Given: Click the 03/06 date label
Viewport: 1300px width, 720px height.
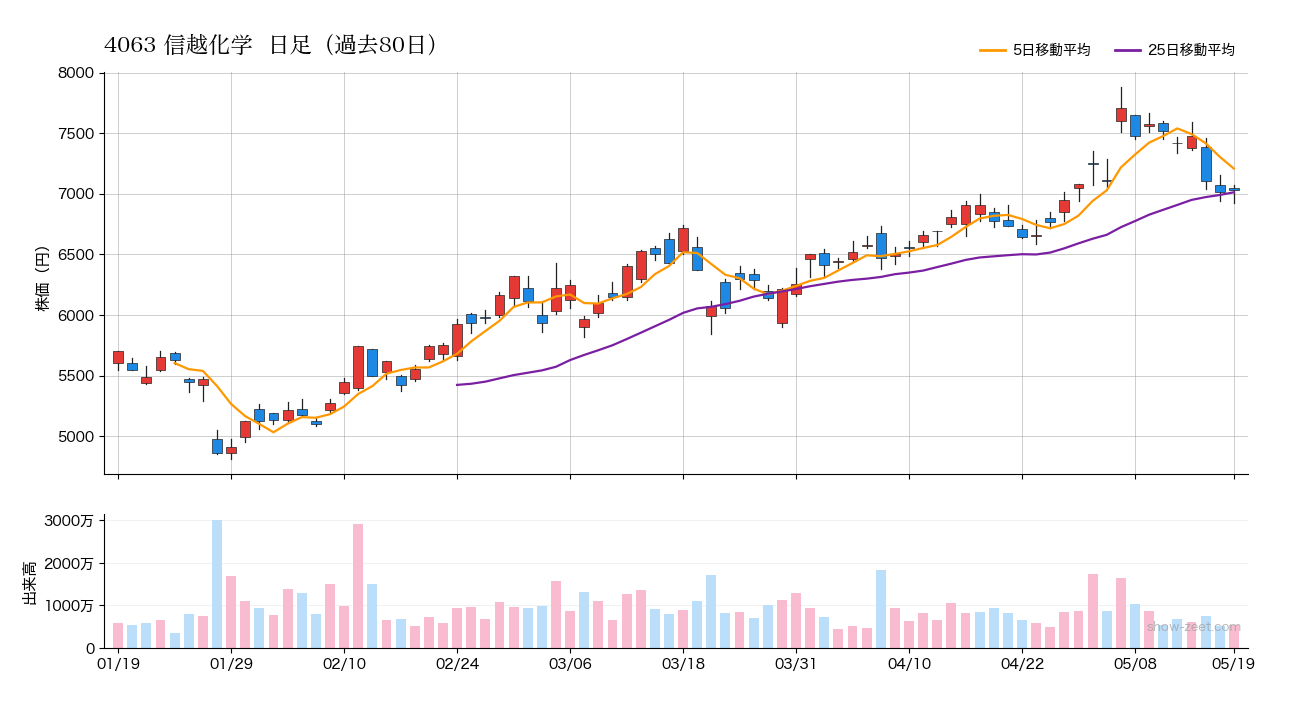Looking at the screenshot, I should [x=570, y=662].
